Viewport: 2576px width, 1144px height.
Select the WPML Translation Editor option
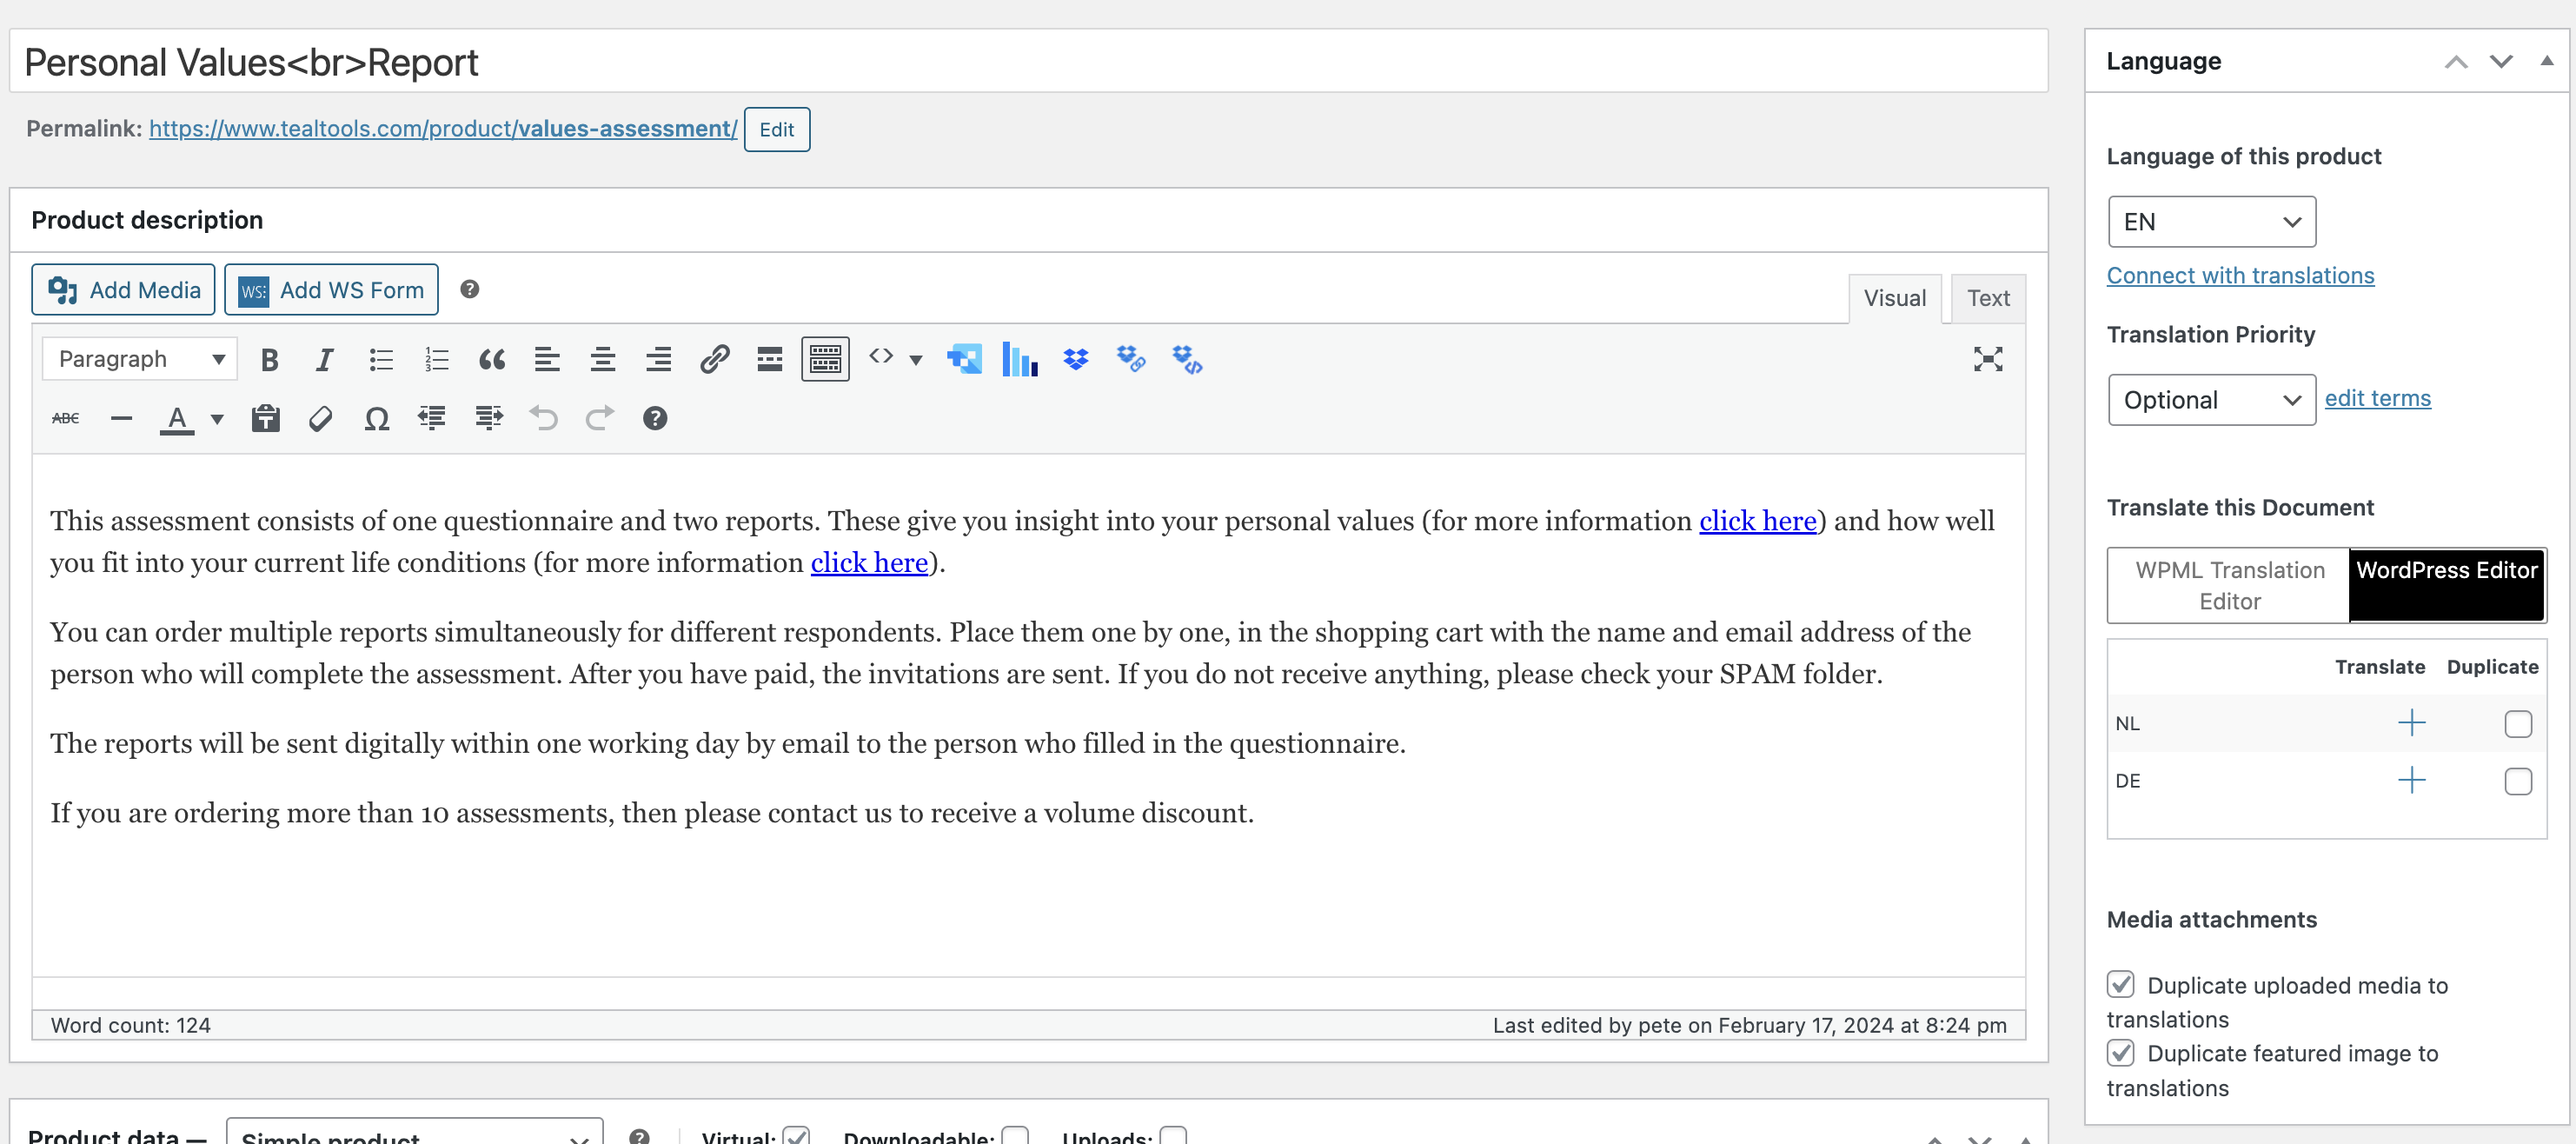(2229, 585)
